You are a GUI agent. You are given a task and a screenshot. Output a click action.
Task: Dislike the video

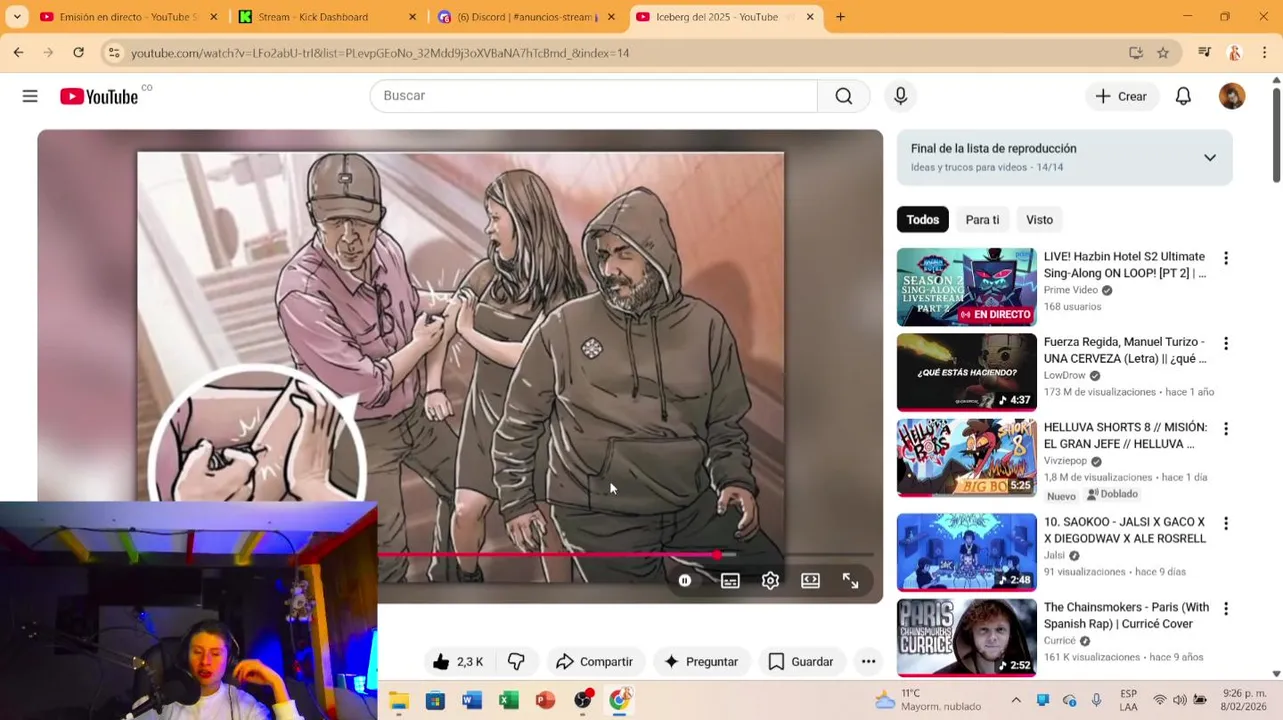click(516, 661)
